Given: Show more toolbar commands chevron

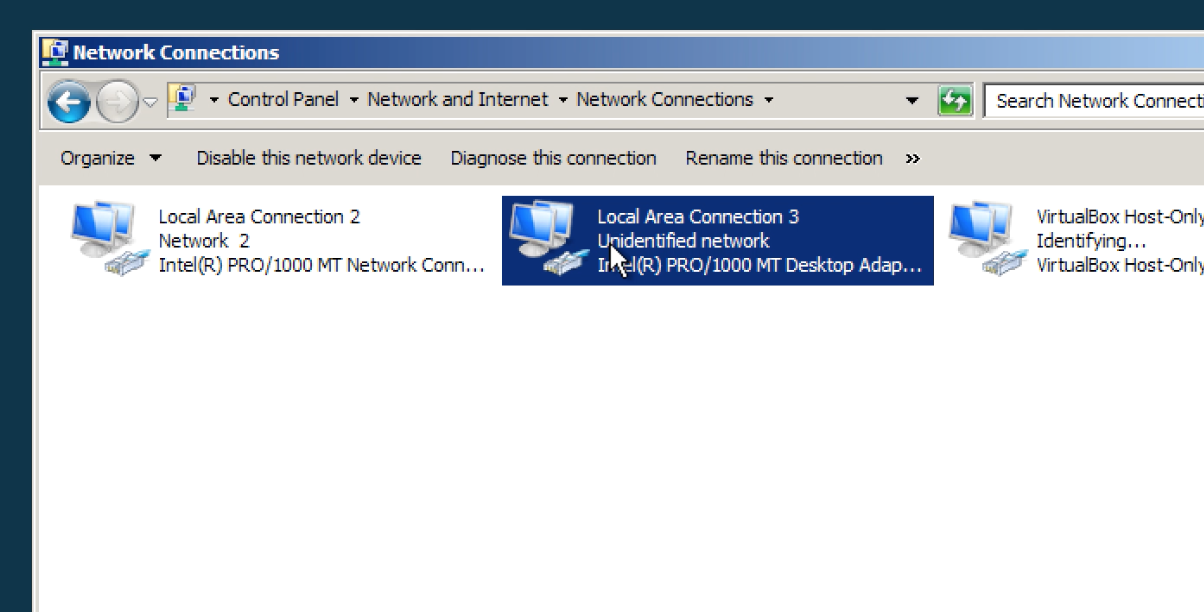Looking at the screenshot, I should coord(912,158).
